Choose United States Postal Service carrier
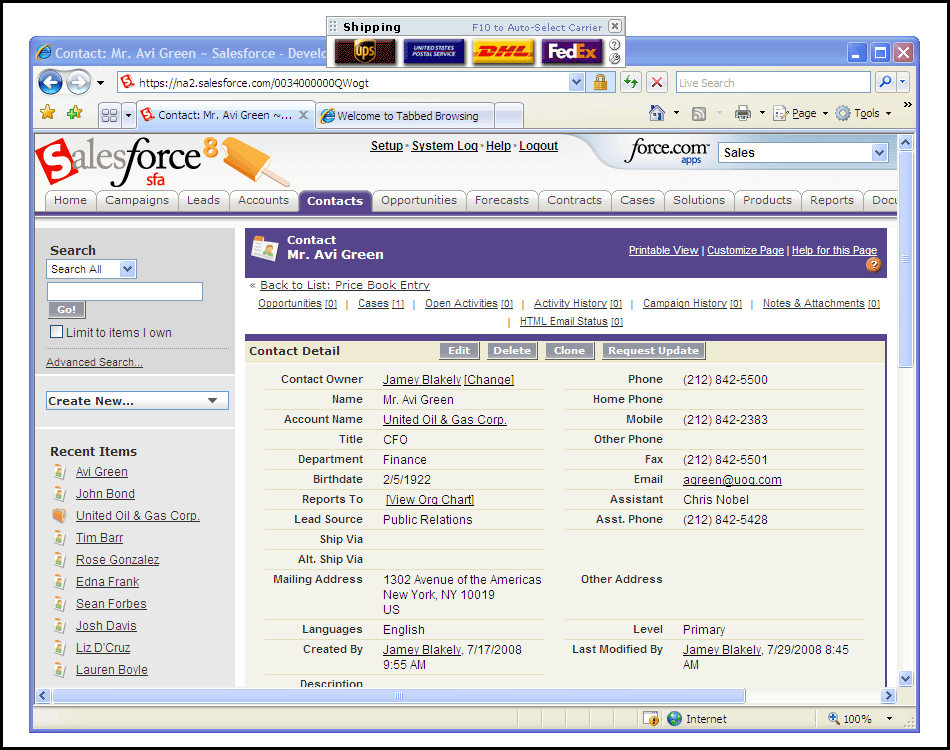The height and width of the screenshot is (750, 950). 434,51
